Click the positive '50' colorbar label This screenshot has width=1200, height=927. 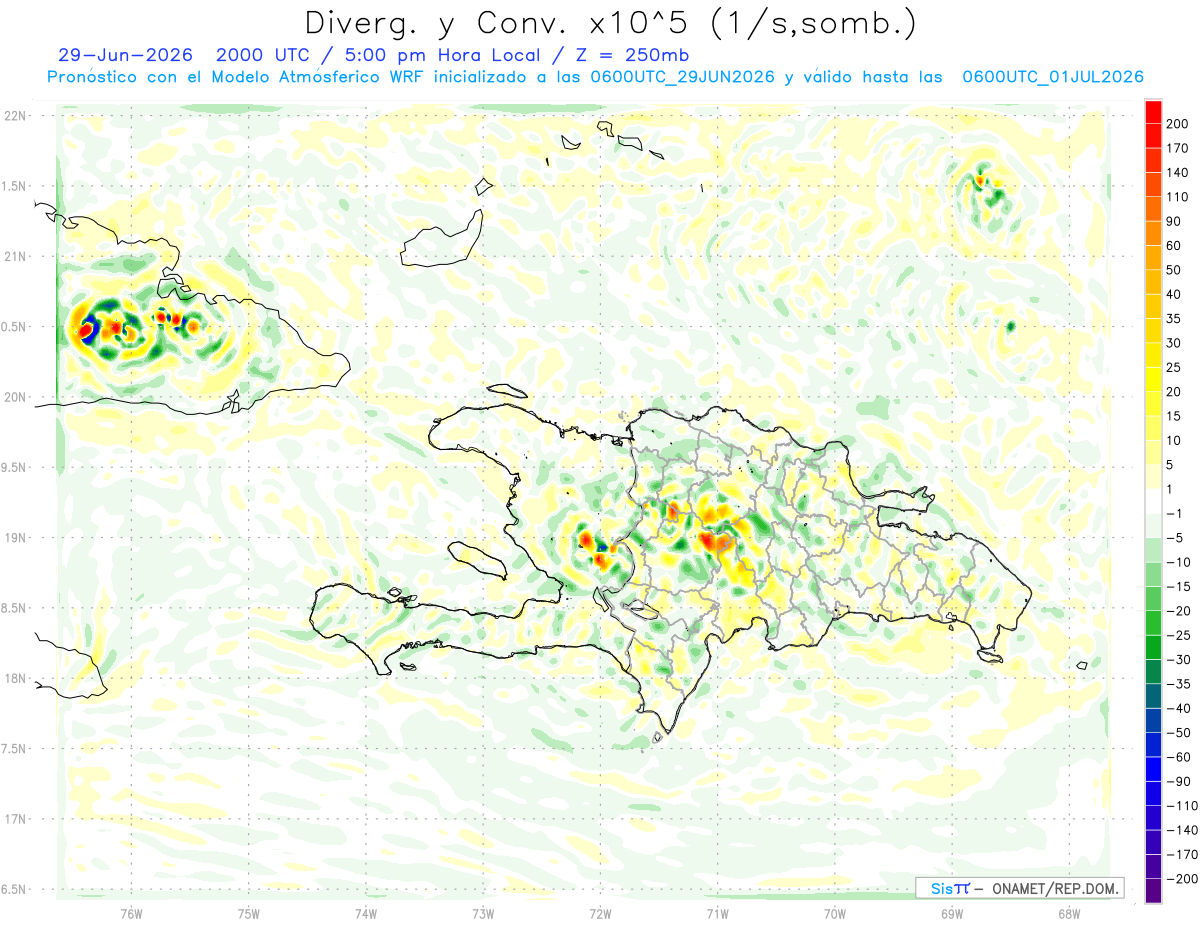(1173, 270)
